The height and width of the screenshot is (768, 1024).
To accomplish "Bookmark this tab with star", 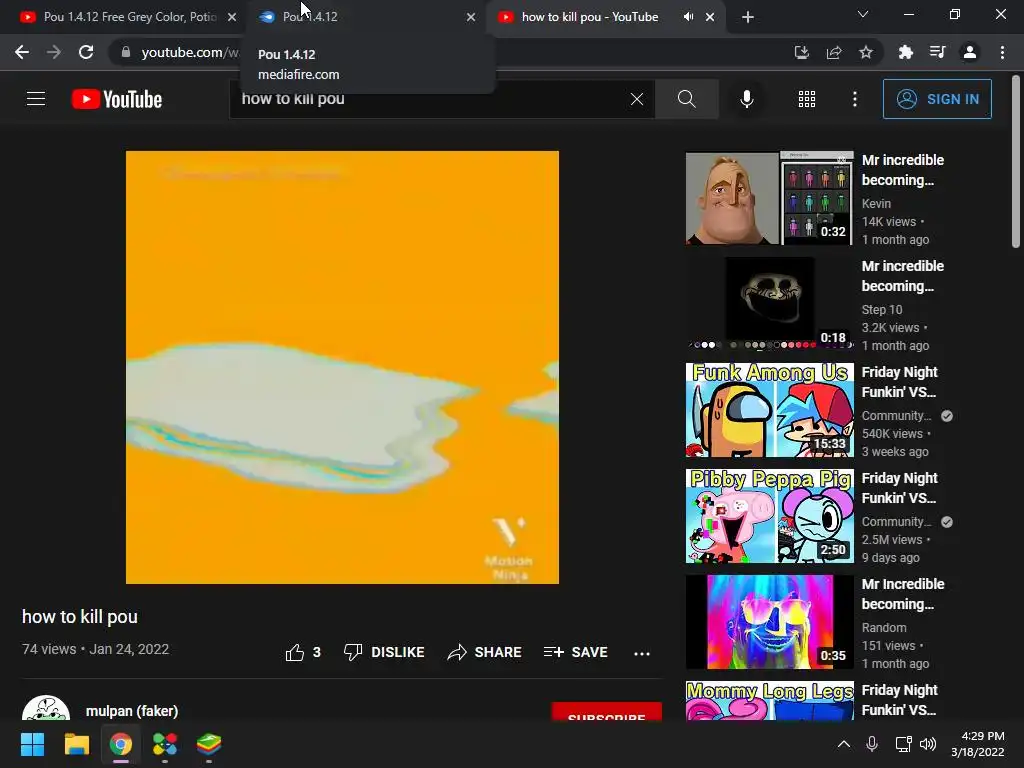I will [x=866, y=52].
